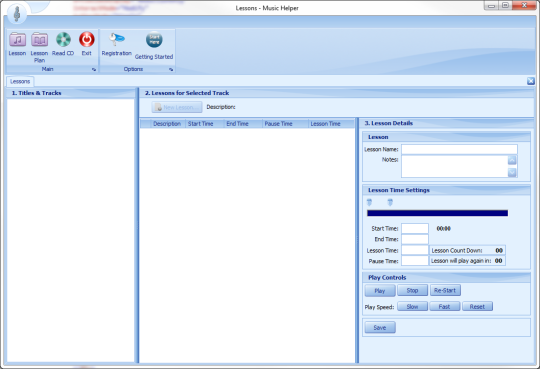Image resolution: width=540 pixels, height=369 pixels.
Task: Click the Lesson Name input field
Action: 459,149
